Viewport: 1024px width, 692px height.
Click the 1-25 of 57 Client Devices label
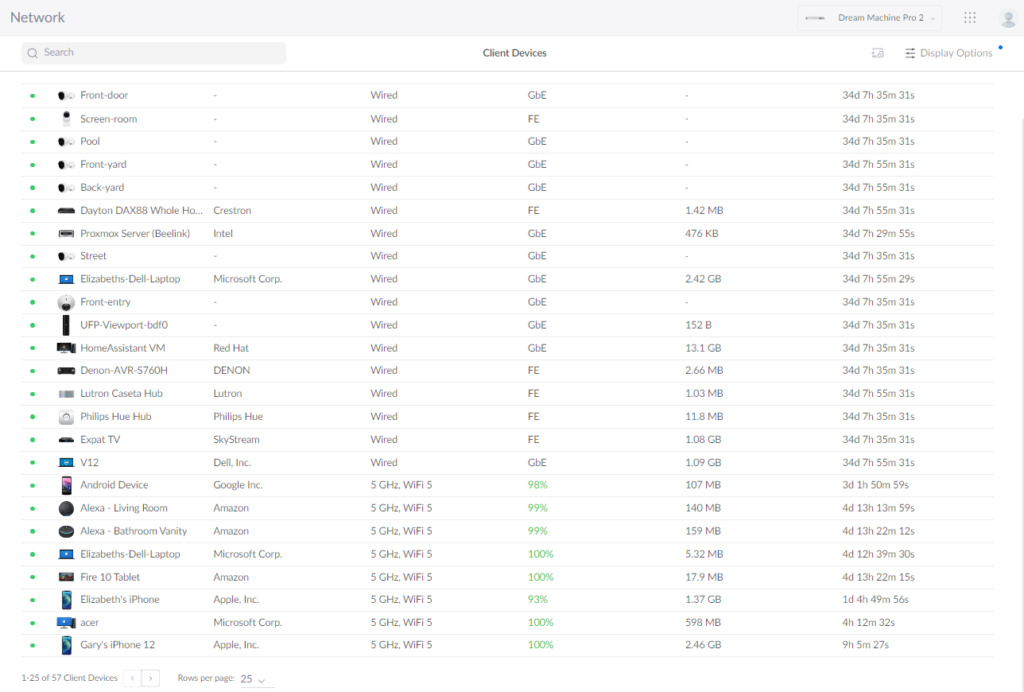pos(69,678)
